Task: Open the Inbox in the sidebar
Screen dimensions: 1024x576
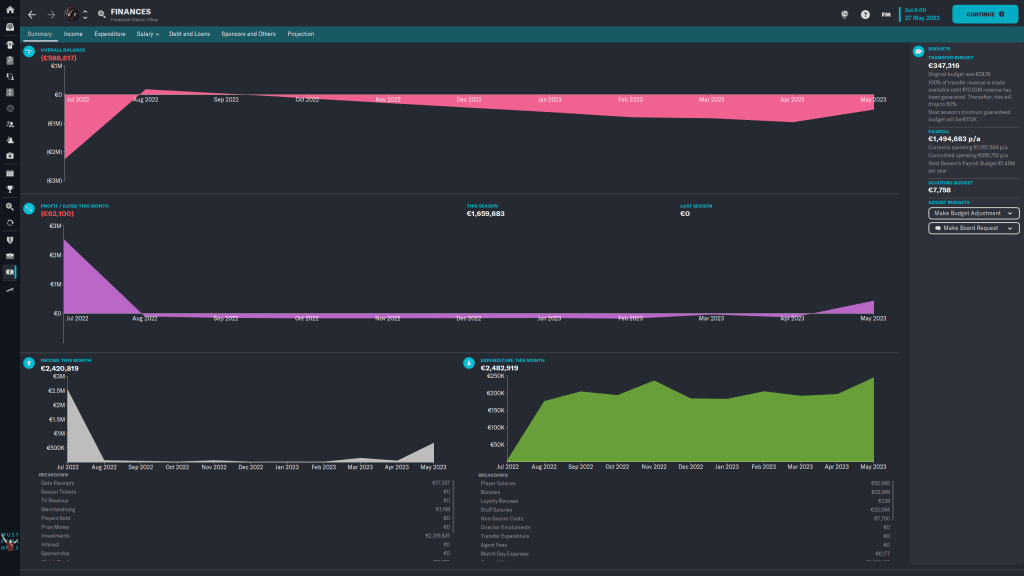Action: [10, 27]
